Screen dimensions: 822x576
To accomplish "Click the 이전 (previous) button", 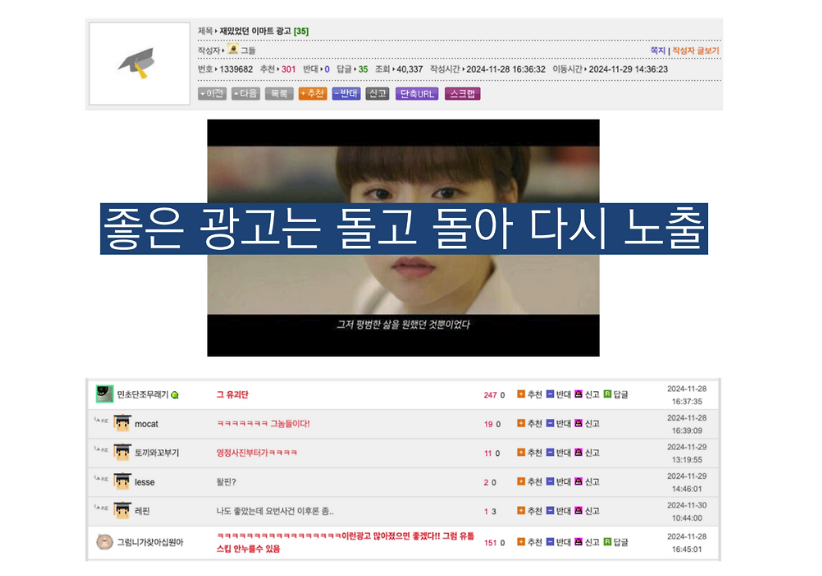I will click(212, 94).
